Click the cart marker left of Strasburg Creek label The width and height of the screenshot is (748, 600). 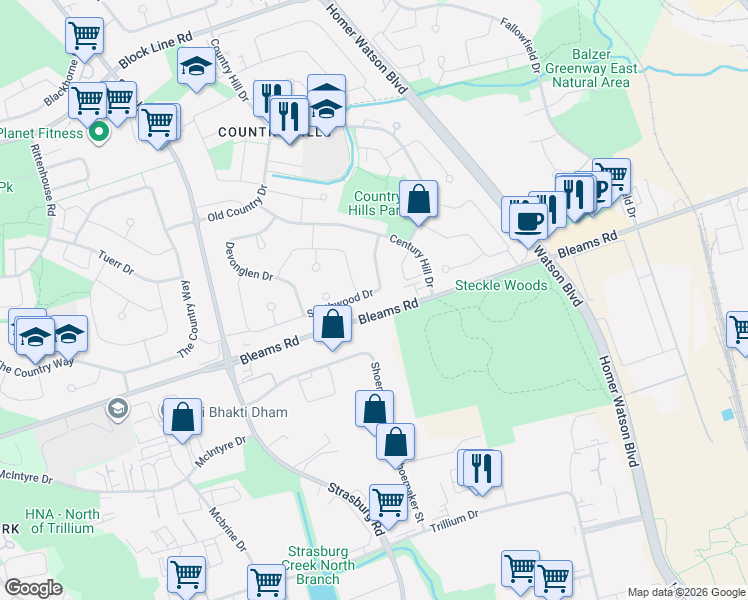(267, 583)
